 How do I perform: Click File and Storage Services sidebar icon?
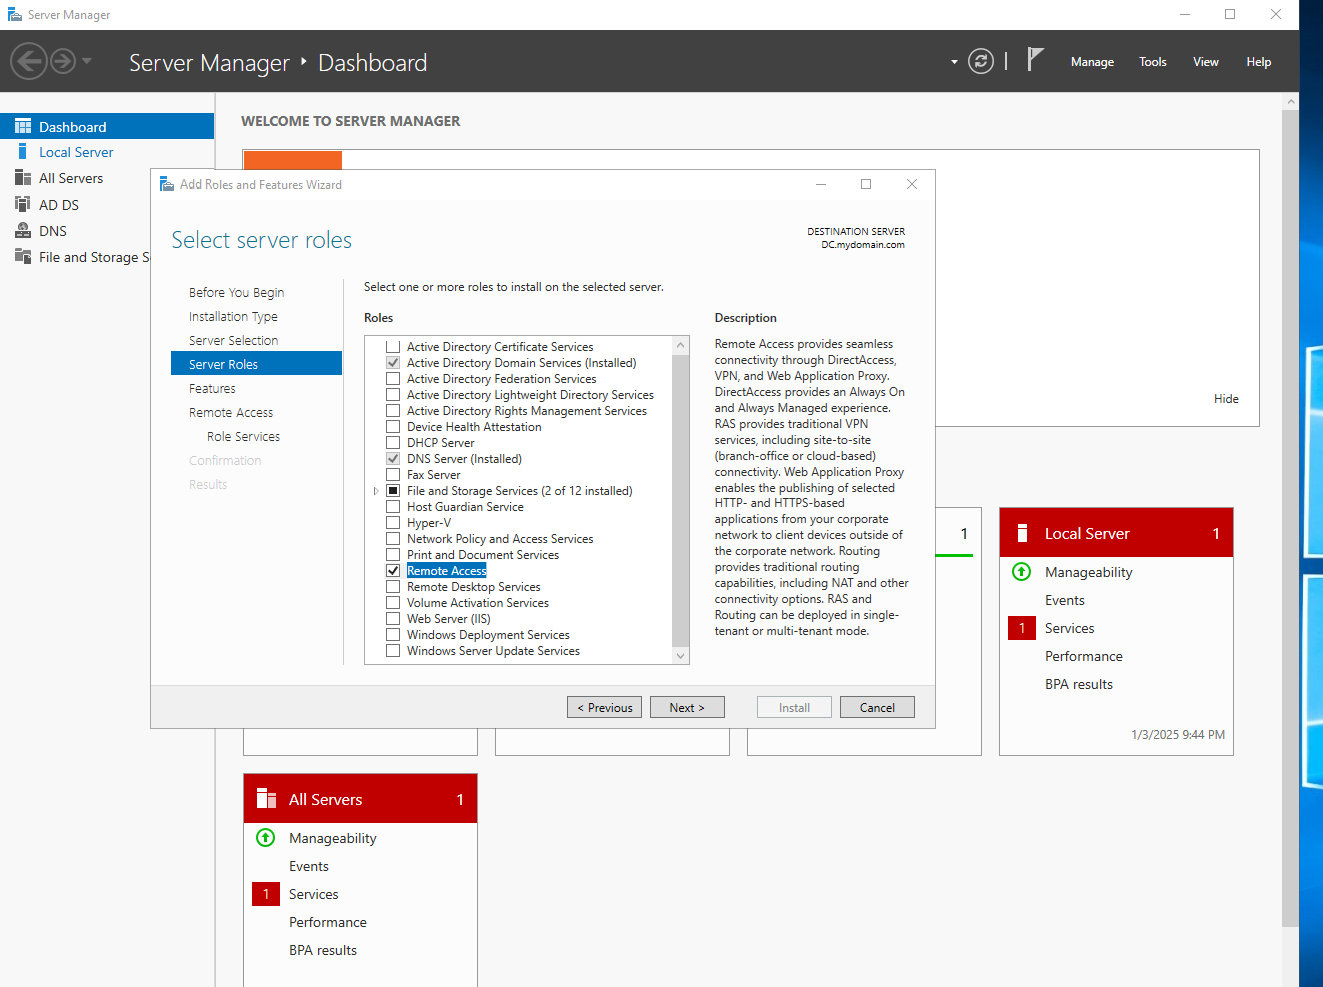click(23, 256)
